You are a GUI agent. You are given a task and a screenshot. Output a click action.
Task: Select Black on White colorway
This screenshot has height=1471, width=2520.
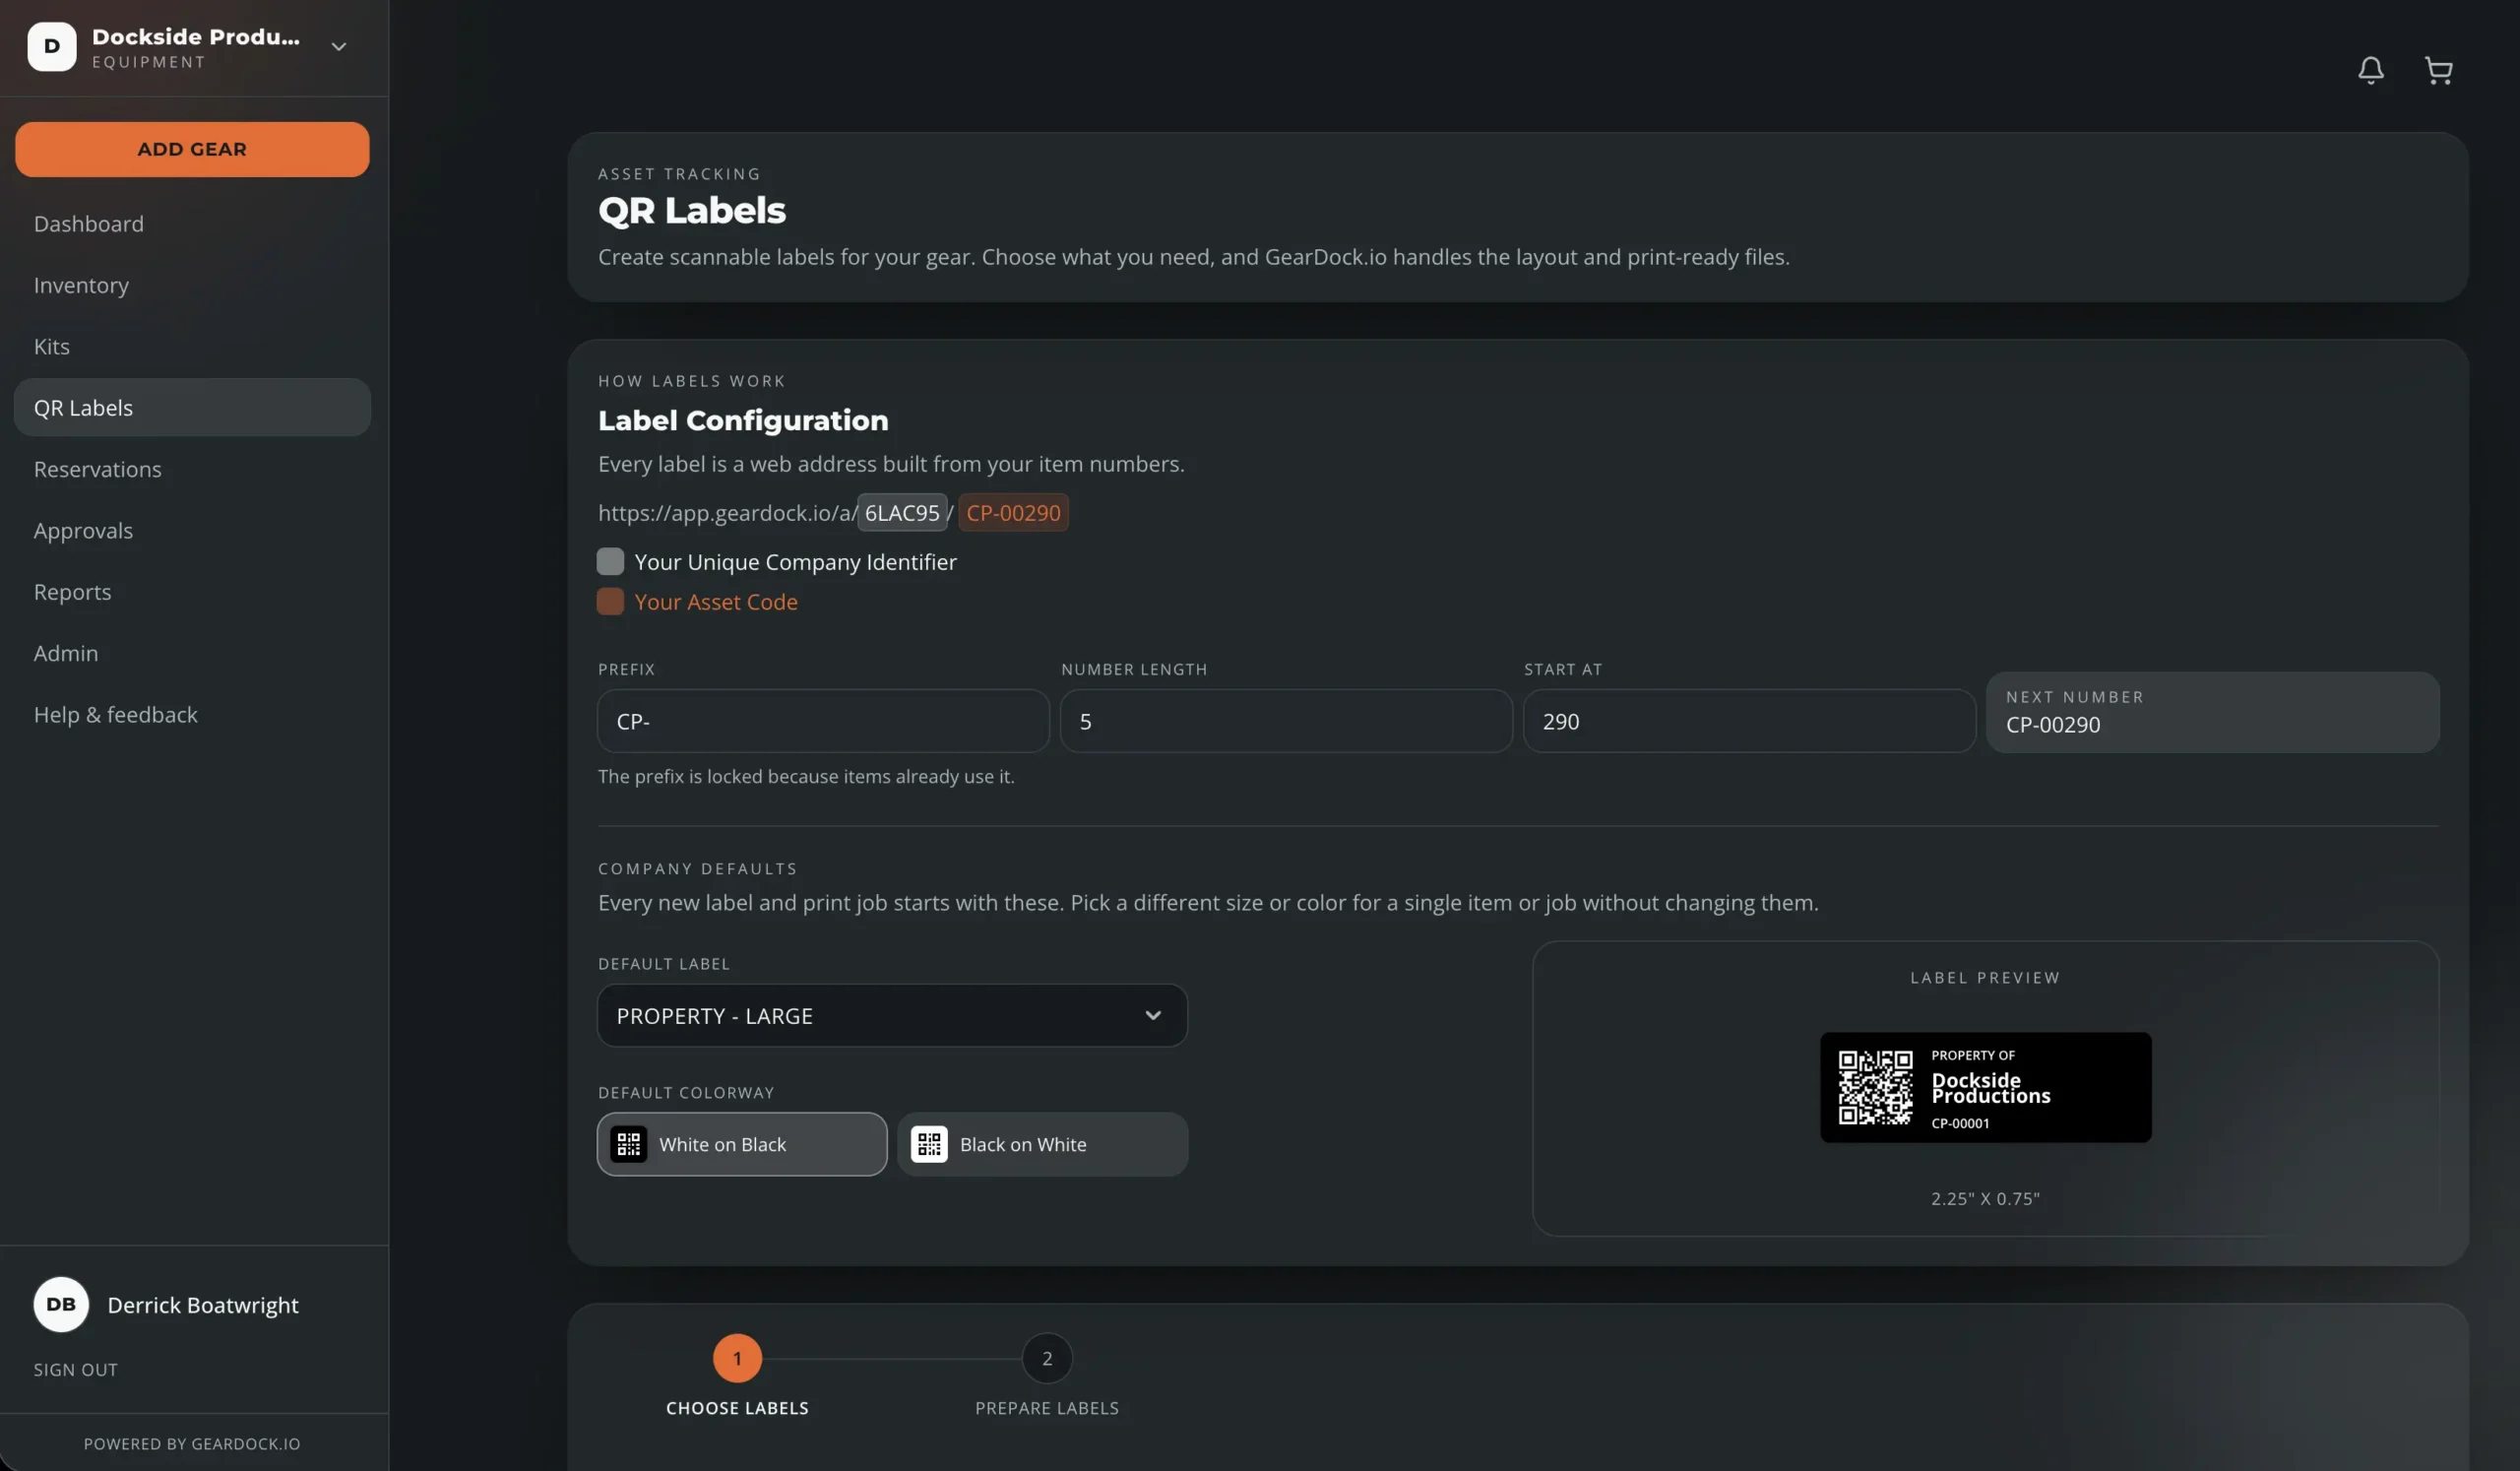point(1043,1144)
